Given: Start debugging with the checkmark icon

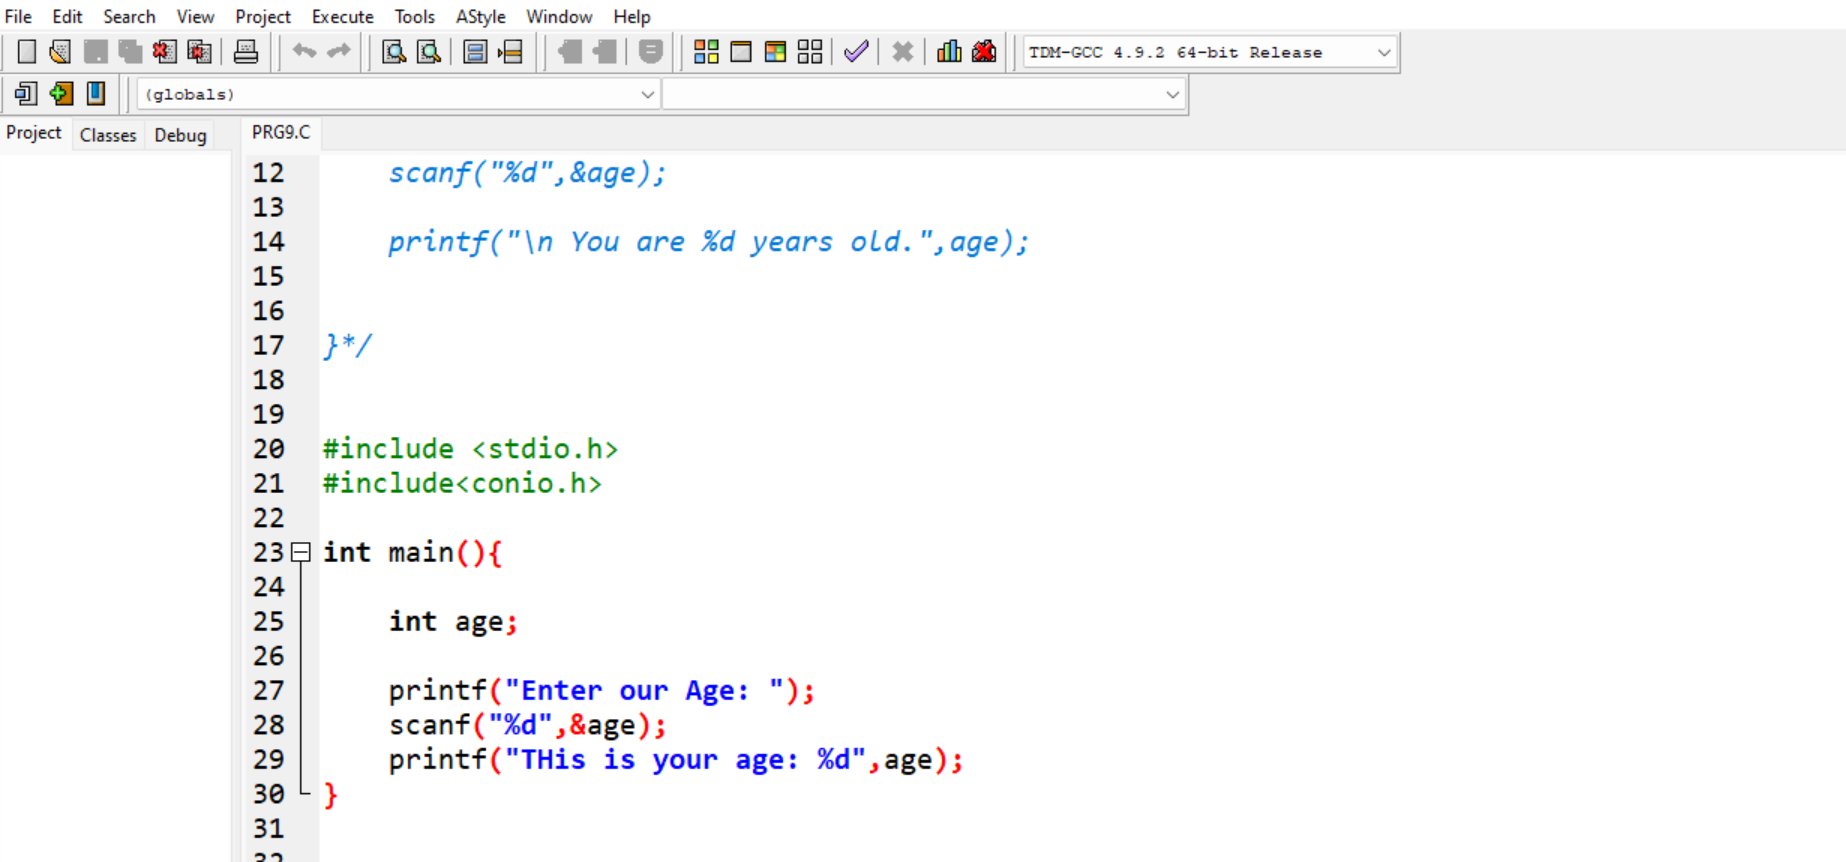Looking at the screenshot, I should [856, 52].
